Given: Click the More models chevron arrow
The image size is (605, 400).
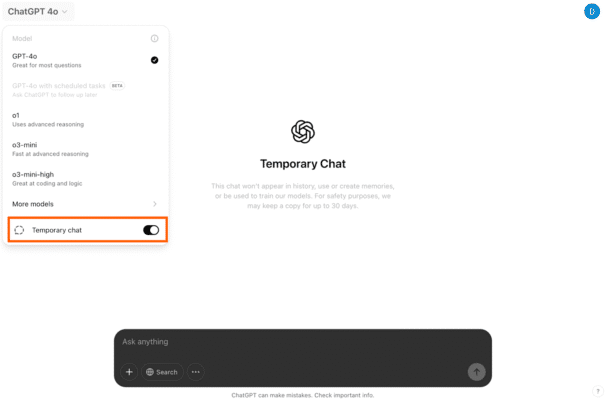Looking at the screenshot, I should [x=155, y=204].
